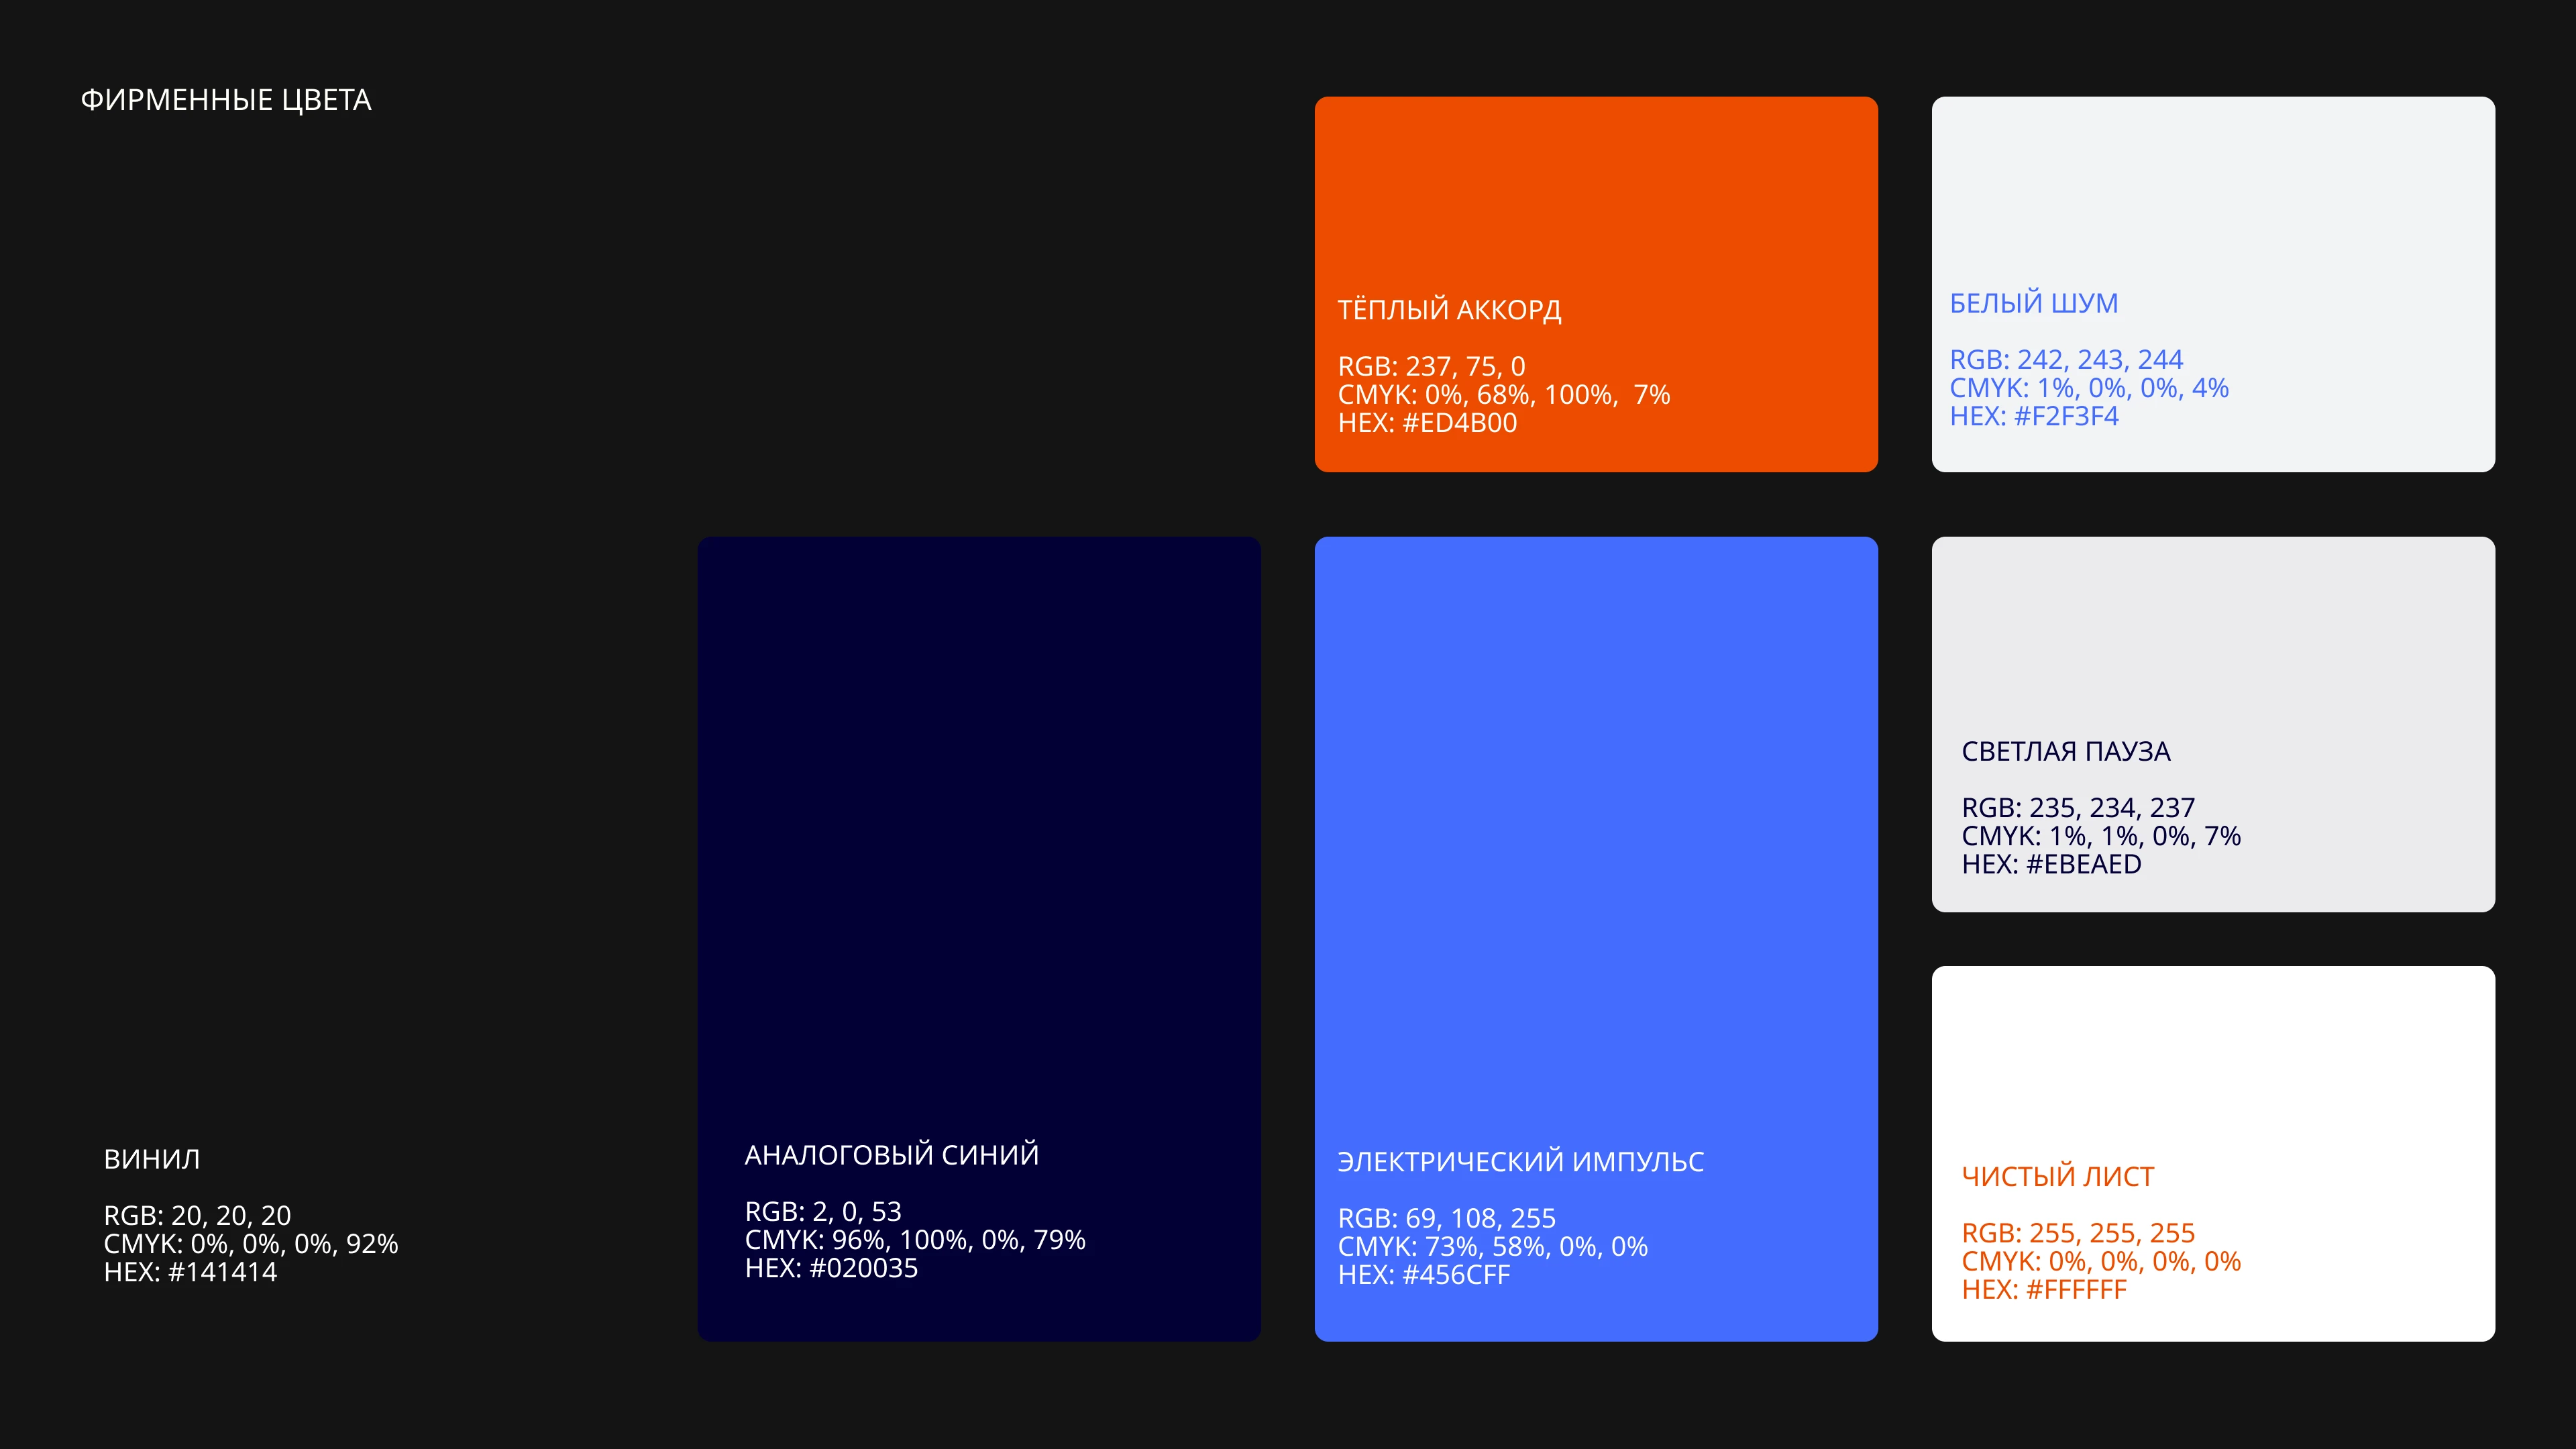Click HEX #456CFF value
Screen dimensions: 2576x1449
1424,1275
